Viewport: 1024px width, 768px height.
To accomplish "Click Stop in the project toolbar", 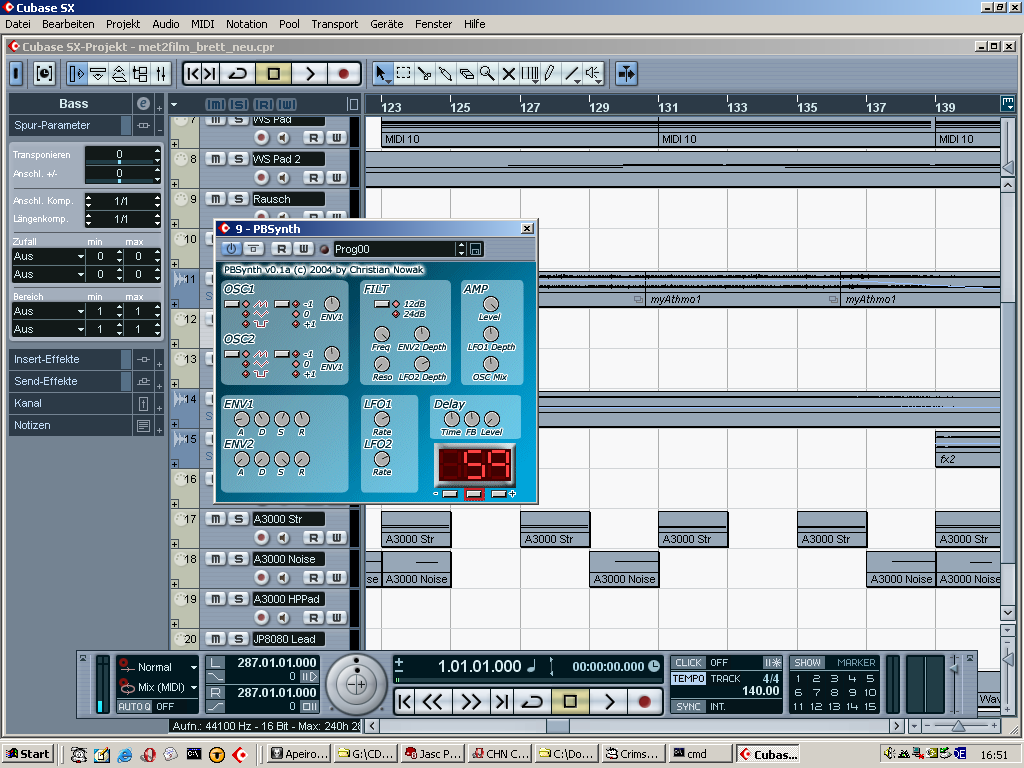I will click(x=274, y=73).
